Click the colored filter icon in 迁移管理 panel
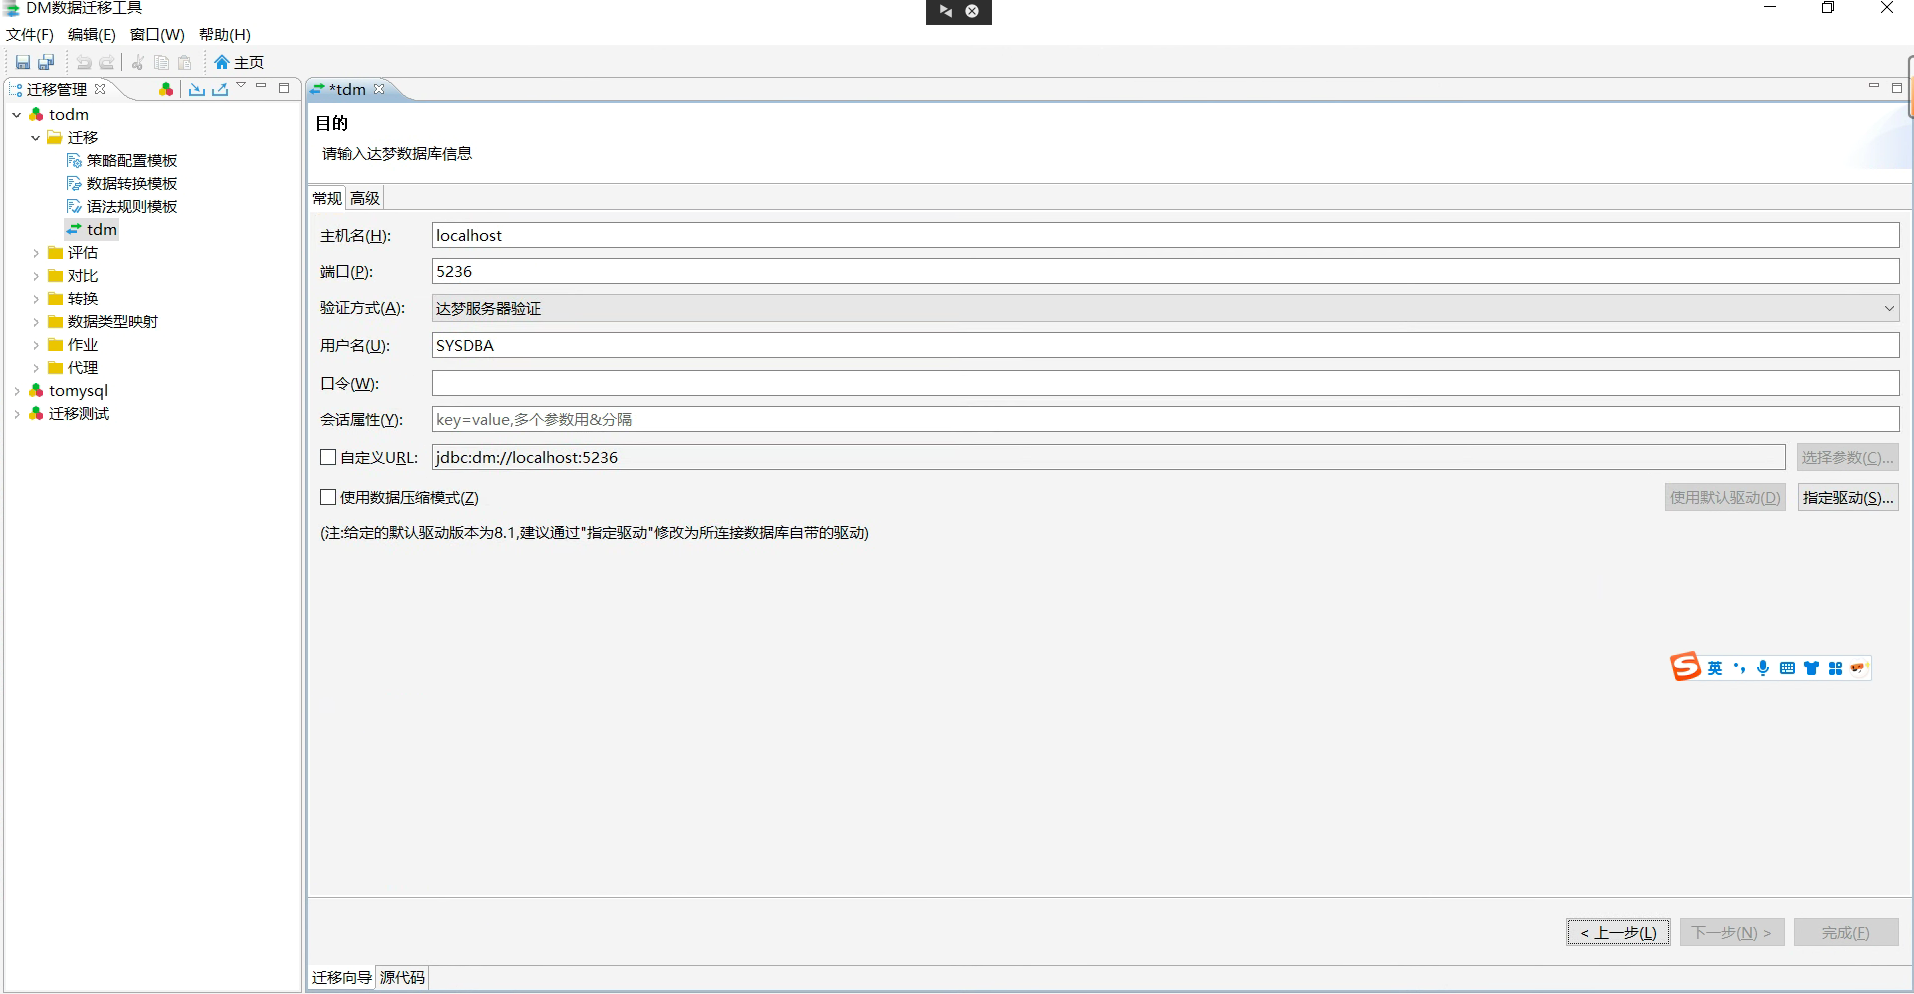The height and width of the screenshot is (994, 1914). point(165,89)
